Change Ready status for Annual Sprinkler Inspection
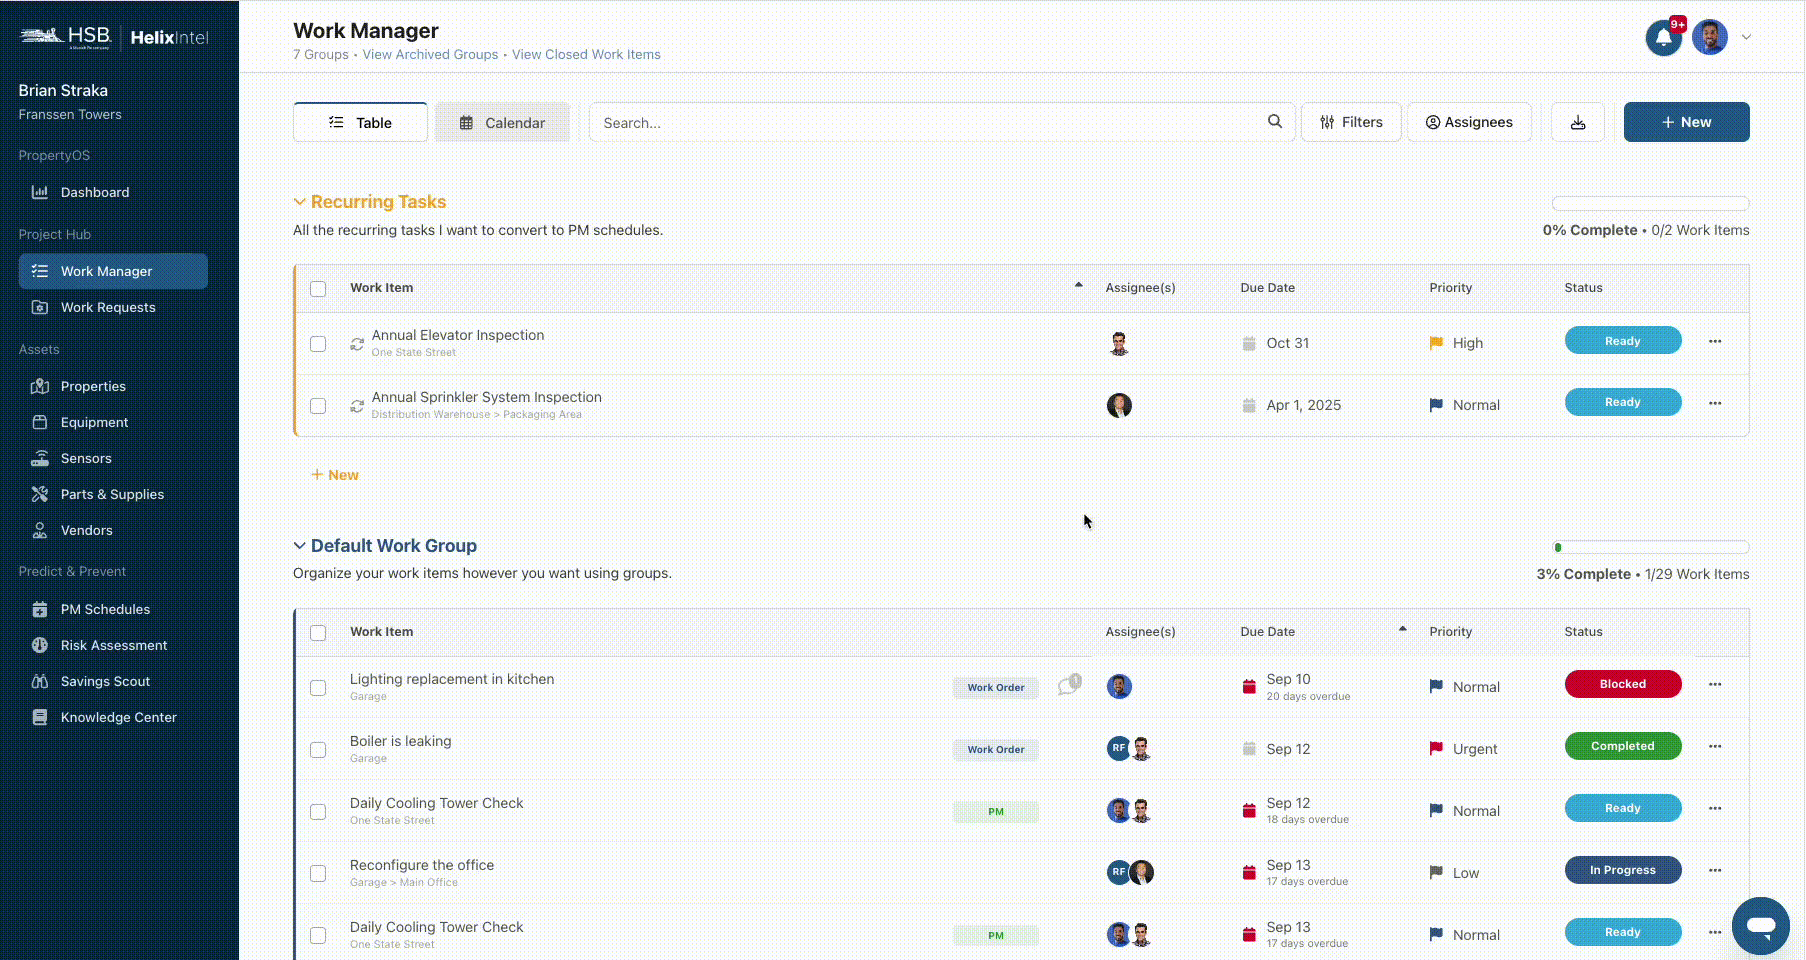This screenshot has width=1806, height=960. click(x=1622, y=402)
